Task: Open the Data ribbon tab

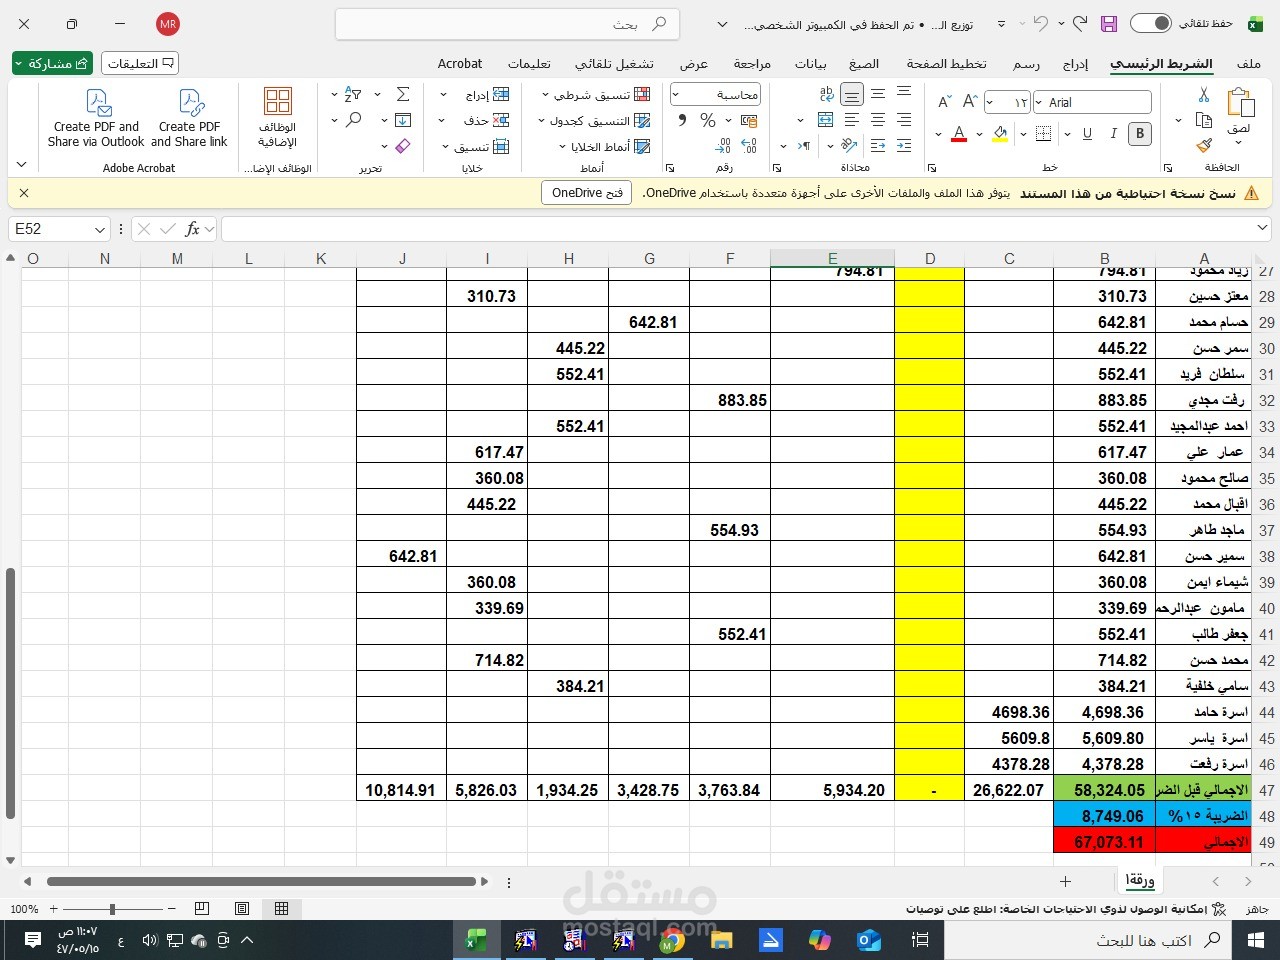Action: (x=810, y=64)
